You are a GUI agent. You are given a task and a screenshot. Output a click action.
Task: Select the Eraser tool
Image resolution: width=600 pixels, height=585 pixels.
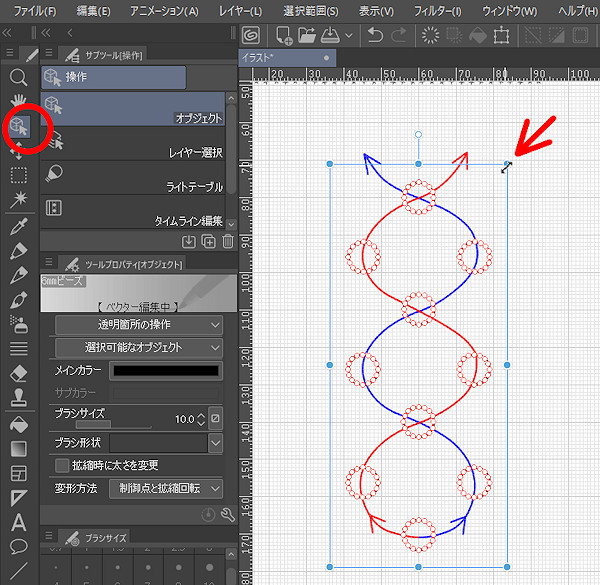(18, 373)
